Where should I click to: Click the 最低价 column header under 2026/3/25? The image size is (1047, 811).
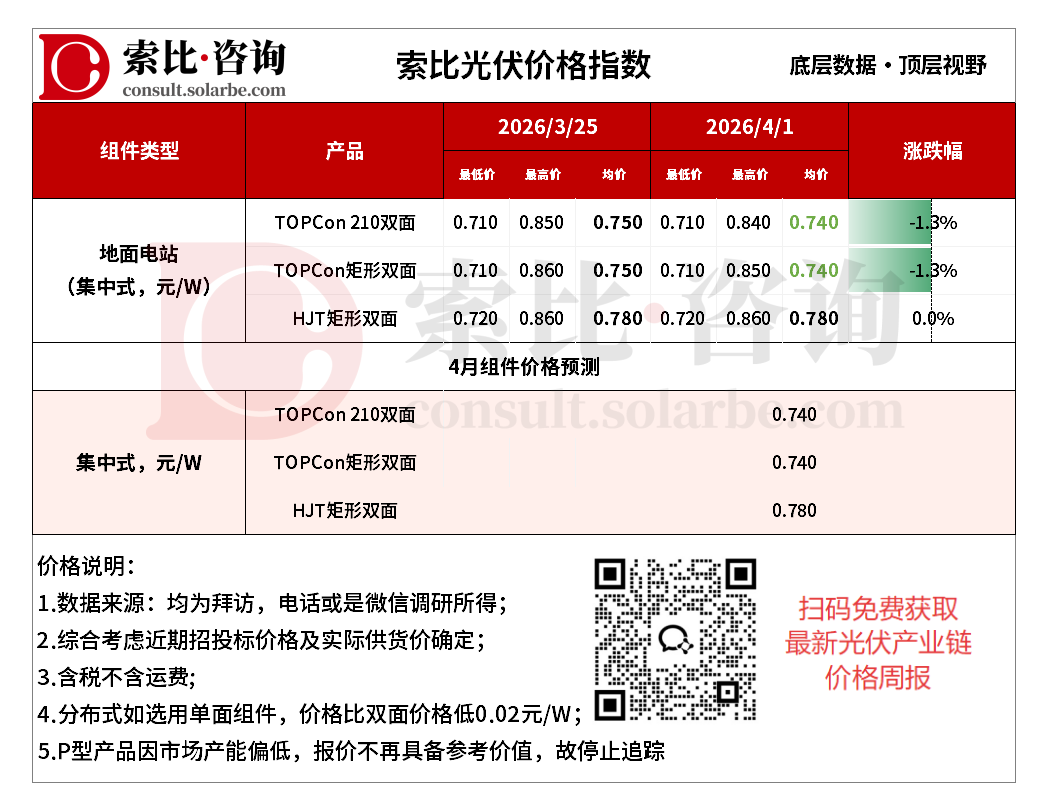pos(475,174)
